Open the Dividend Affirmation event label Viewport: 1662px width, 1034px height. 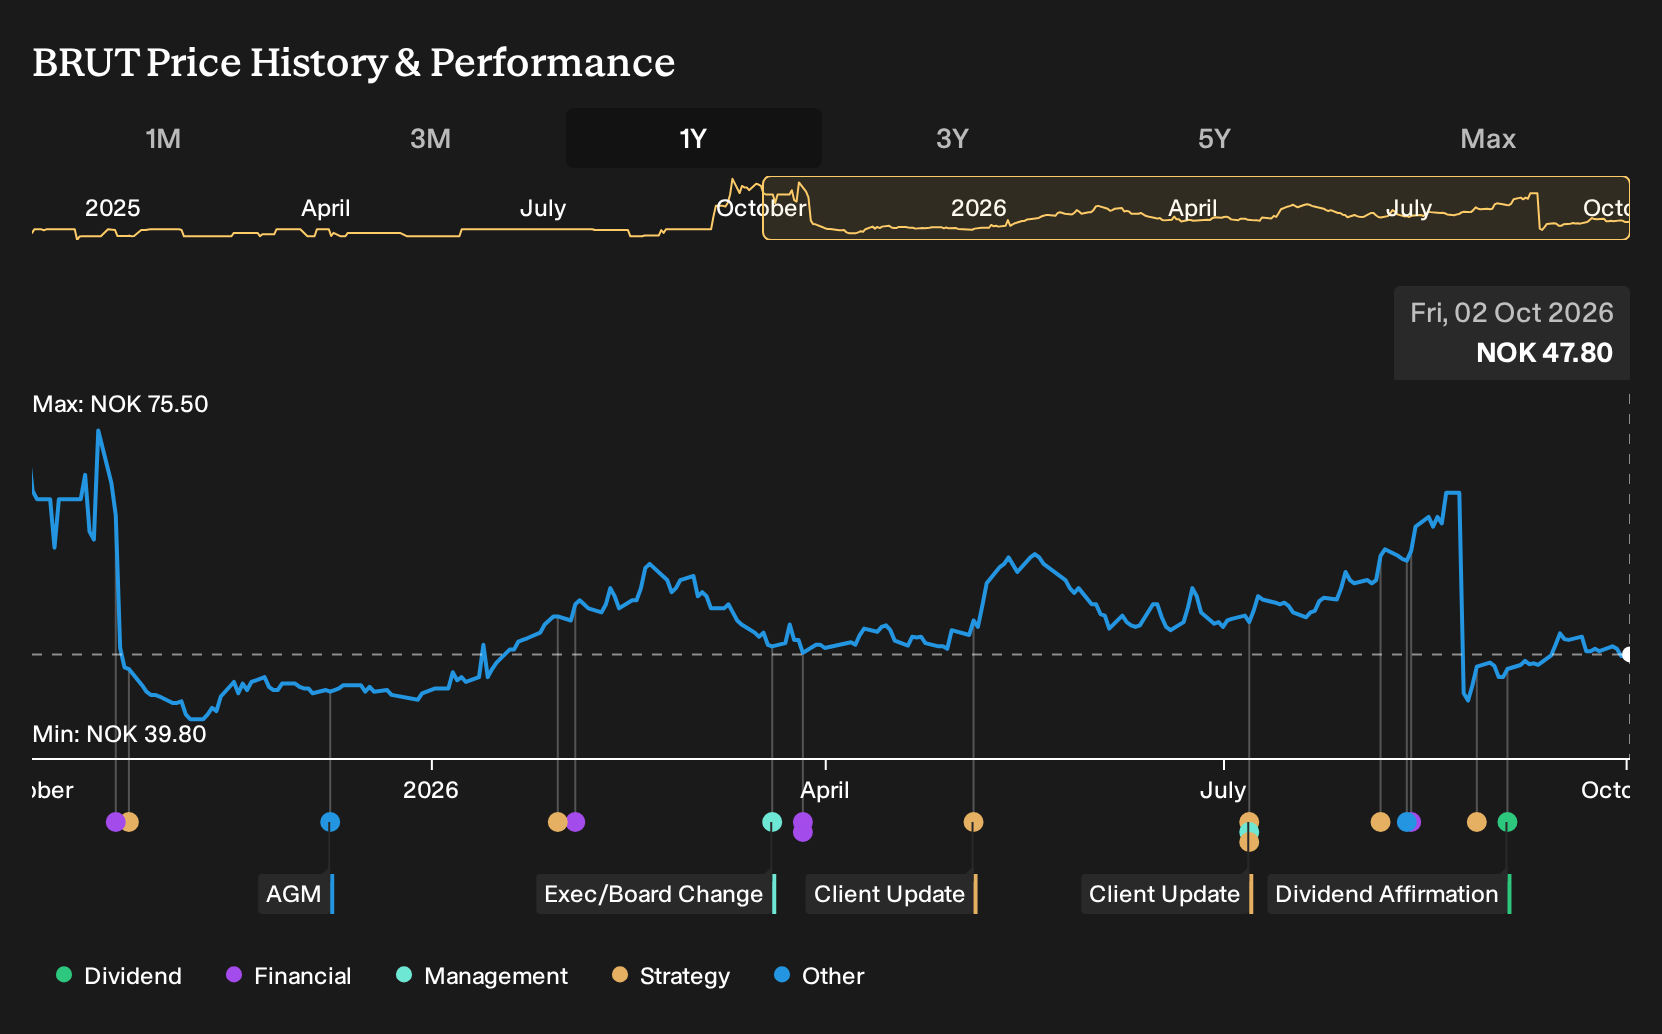pyautogui.click(x=1389, y=894)
